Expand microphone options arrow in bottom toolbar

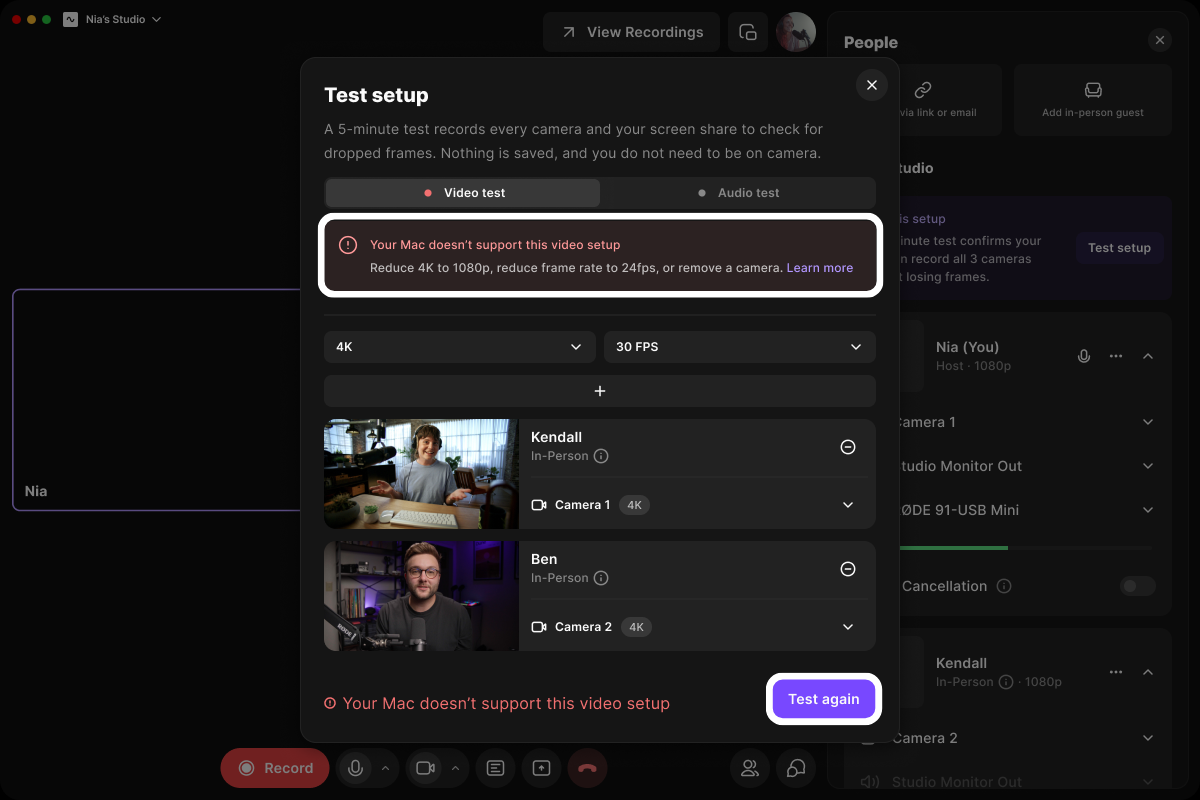(384, 768)
